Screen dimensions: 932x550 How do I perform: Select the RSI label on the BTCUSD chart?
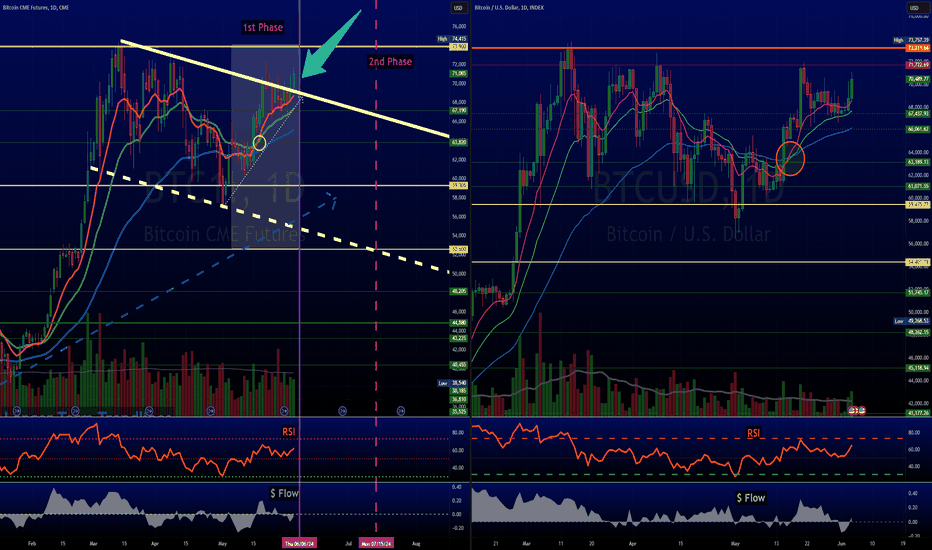[x=753, y=433]
